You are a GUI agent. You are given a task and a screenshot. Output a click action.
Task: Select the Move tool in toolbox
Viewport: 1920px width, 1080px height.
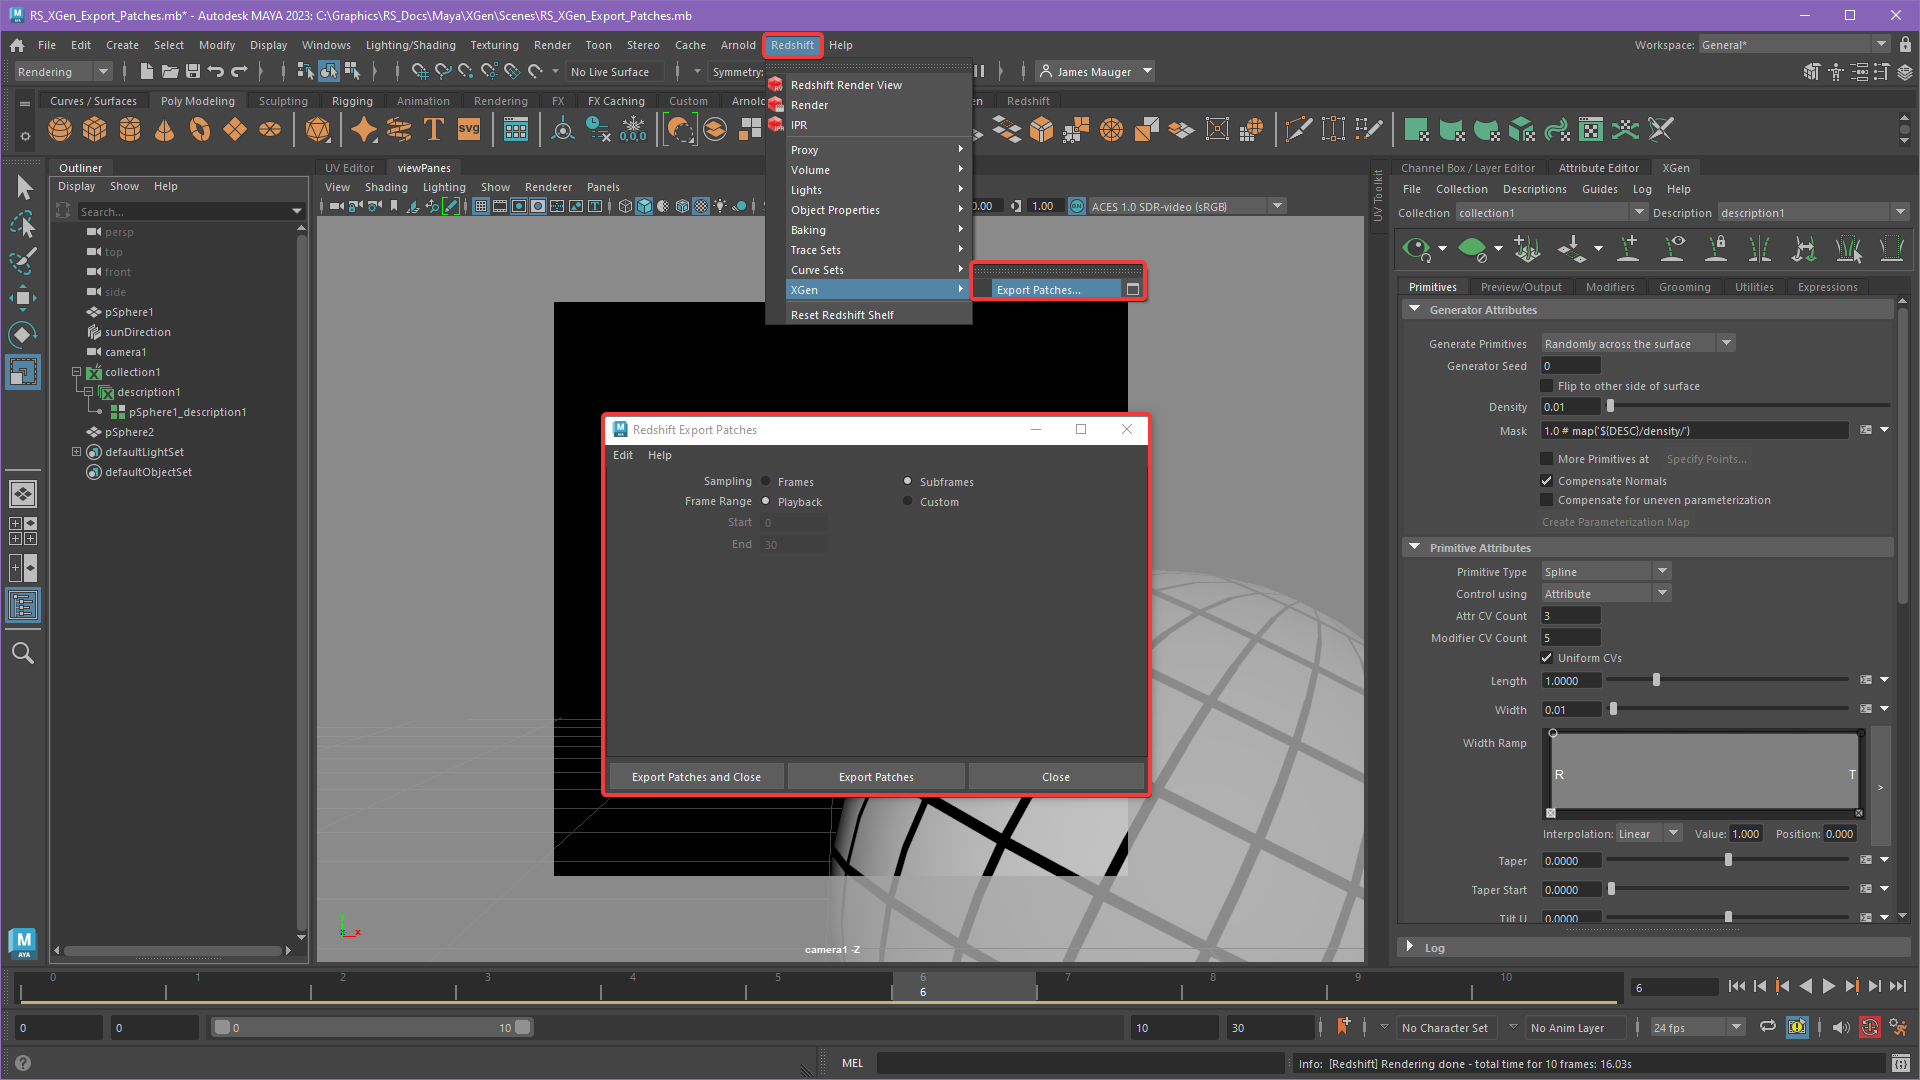(23, 298)
